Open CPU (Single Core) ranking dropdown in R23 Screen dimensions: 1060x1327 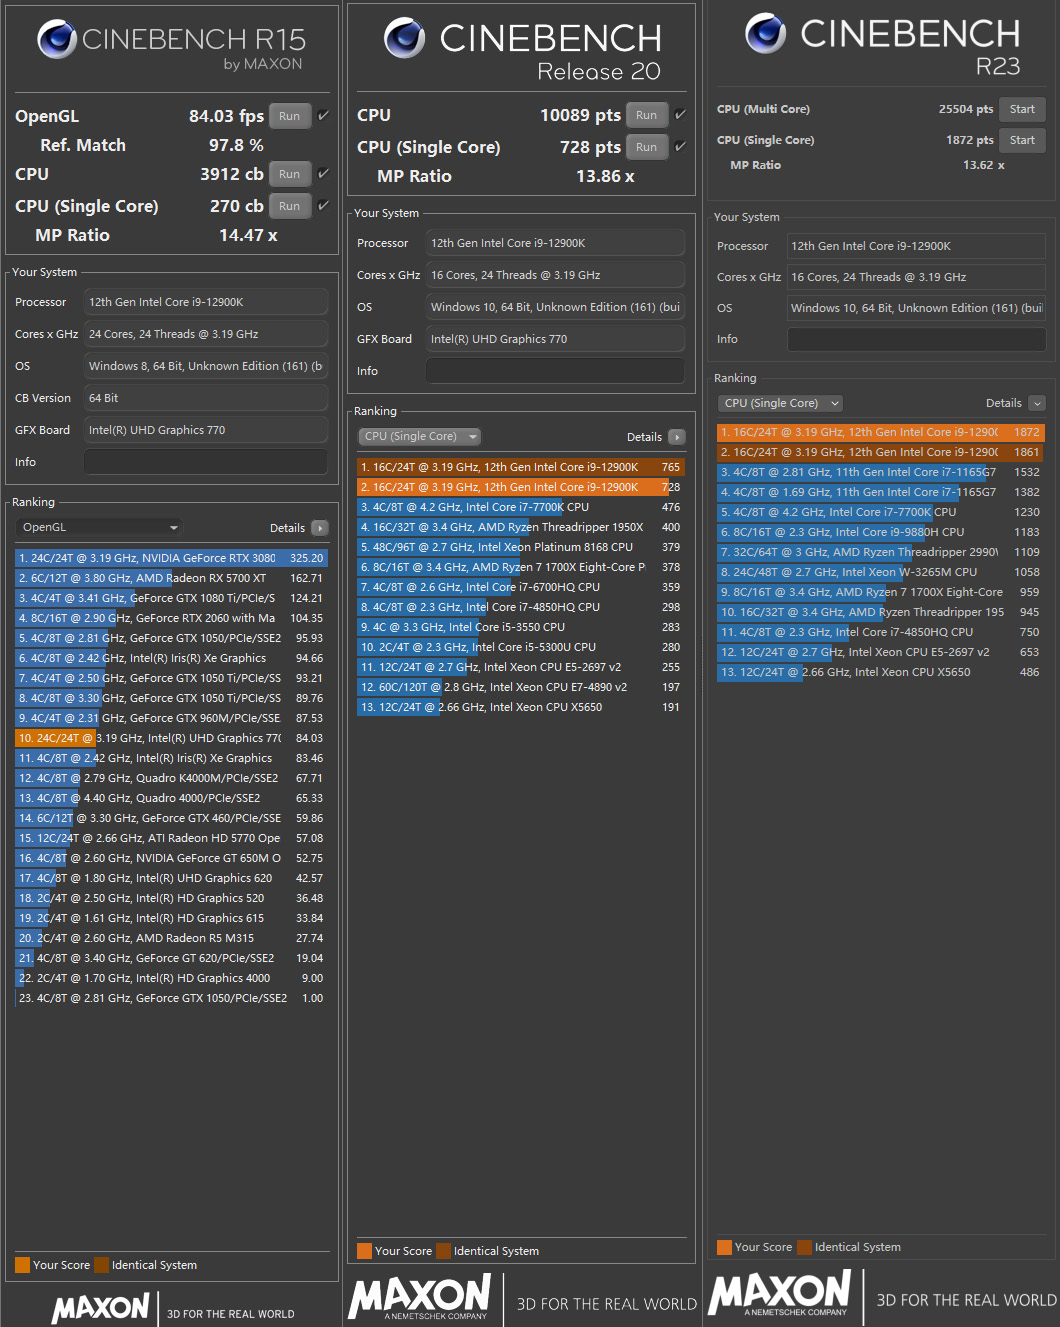pos(780,403)
